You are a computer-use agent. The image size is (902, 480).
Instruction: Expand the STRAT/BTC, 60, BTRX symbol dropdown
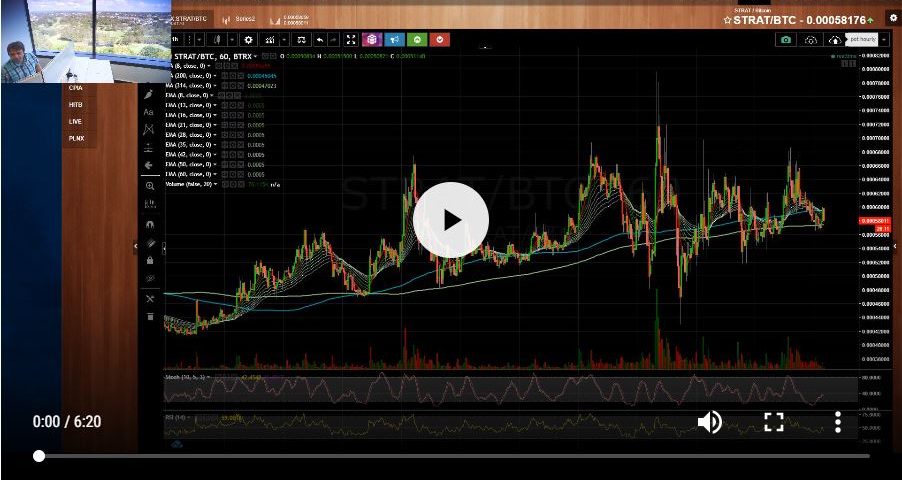[256, 56]
